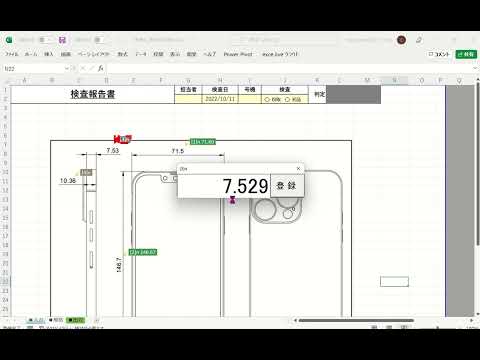The height and width of the screenshot is (360, 480).
Task: Expand the Name Box dropdown arrow
Action: [x=67, y=68]
